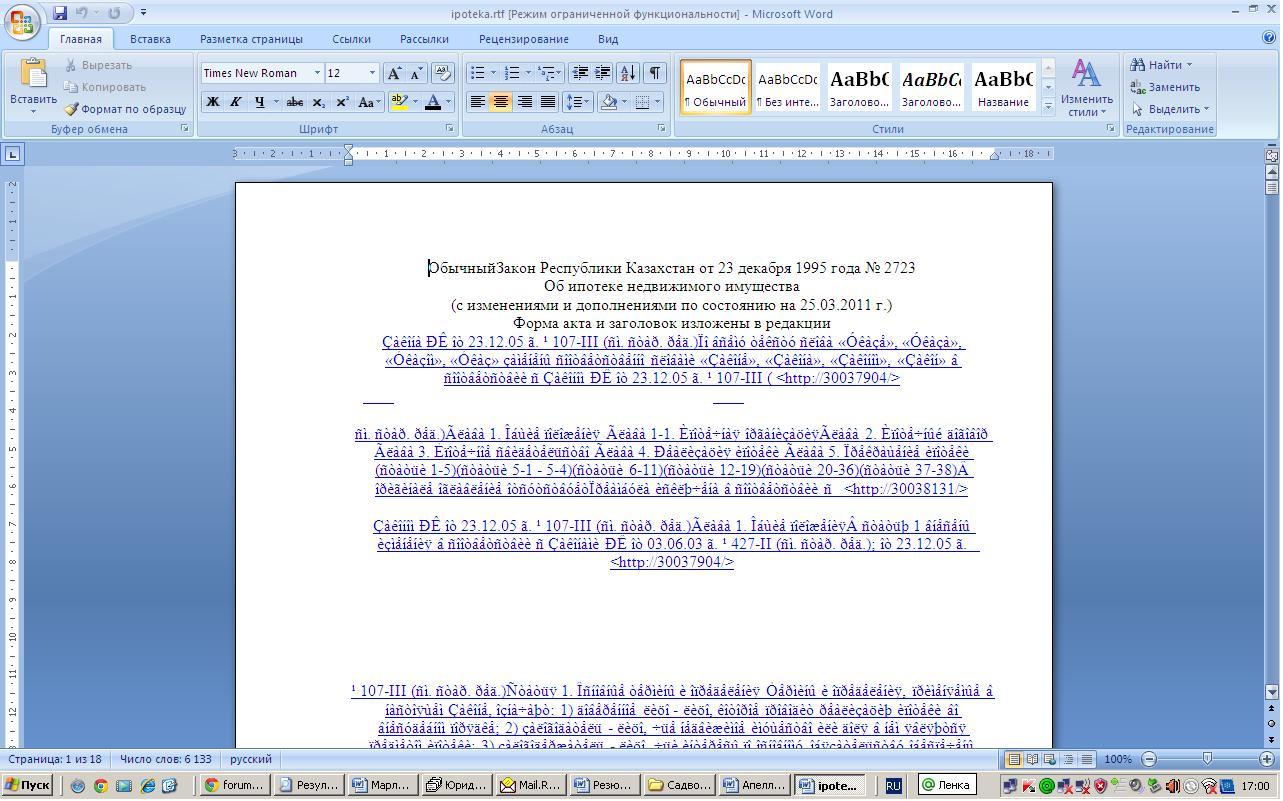1283x801 pixels.
Task: Follow hyperlink http://30037904 in second link paragraph
Action: pyautogui.click(x=672, y=562)
